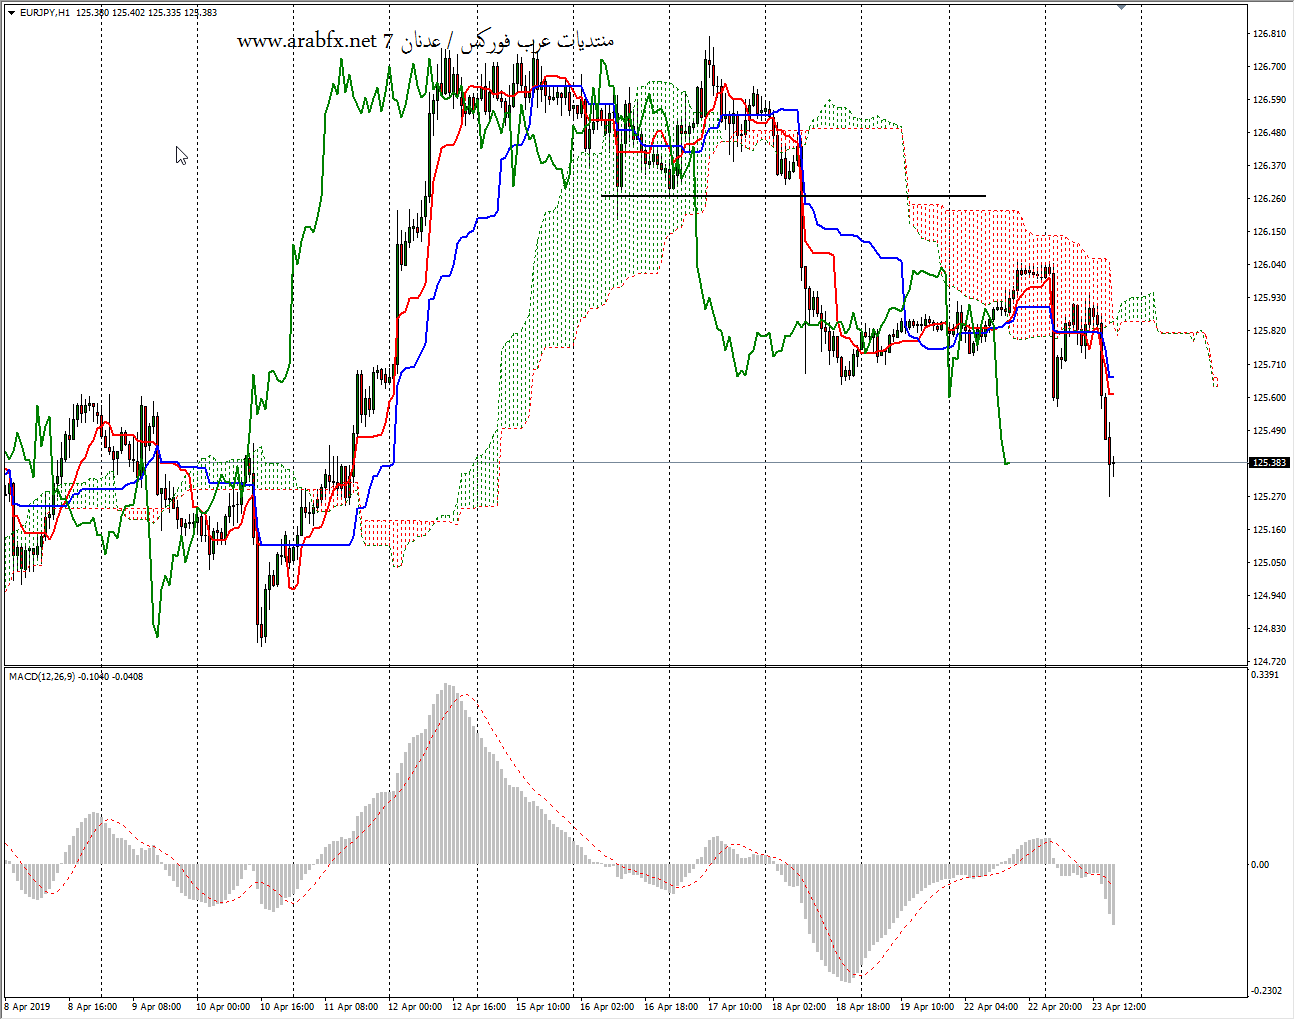
Task: Click the 12 Apr 00:00 time label
Action: pos(414,1007)
